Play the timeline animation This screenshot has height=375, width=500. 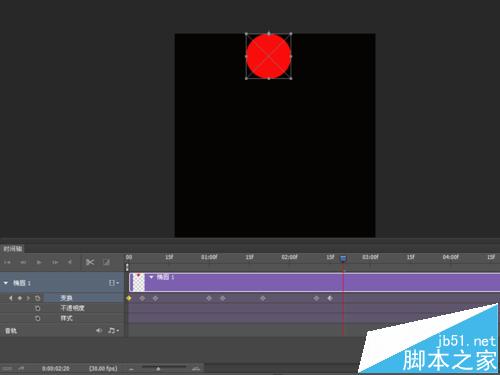coord(39,262)
